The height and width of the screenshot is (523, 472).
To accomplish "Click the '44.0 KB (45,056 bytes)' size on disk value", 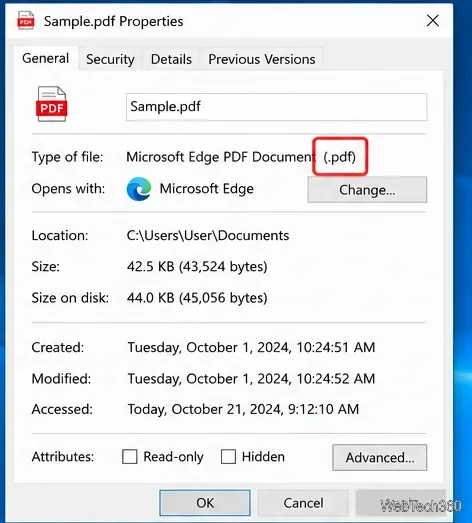I will (197, 298).
